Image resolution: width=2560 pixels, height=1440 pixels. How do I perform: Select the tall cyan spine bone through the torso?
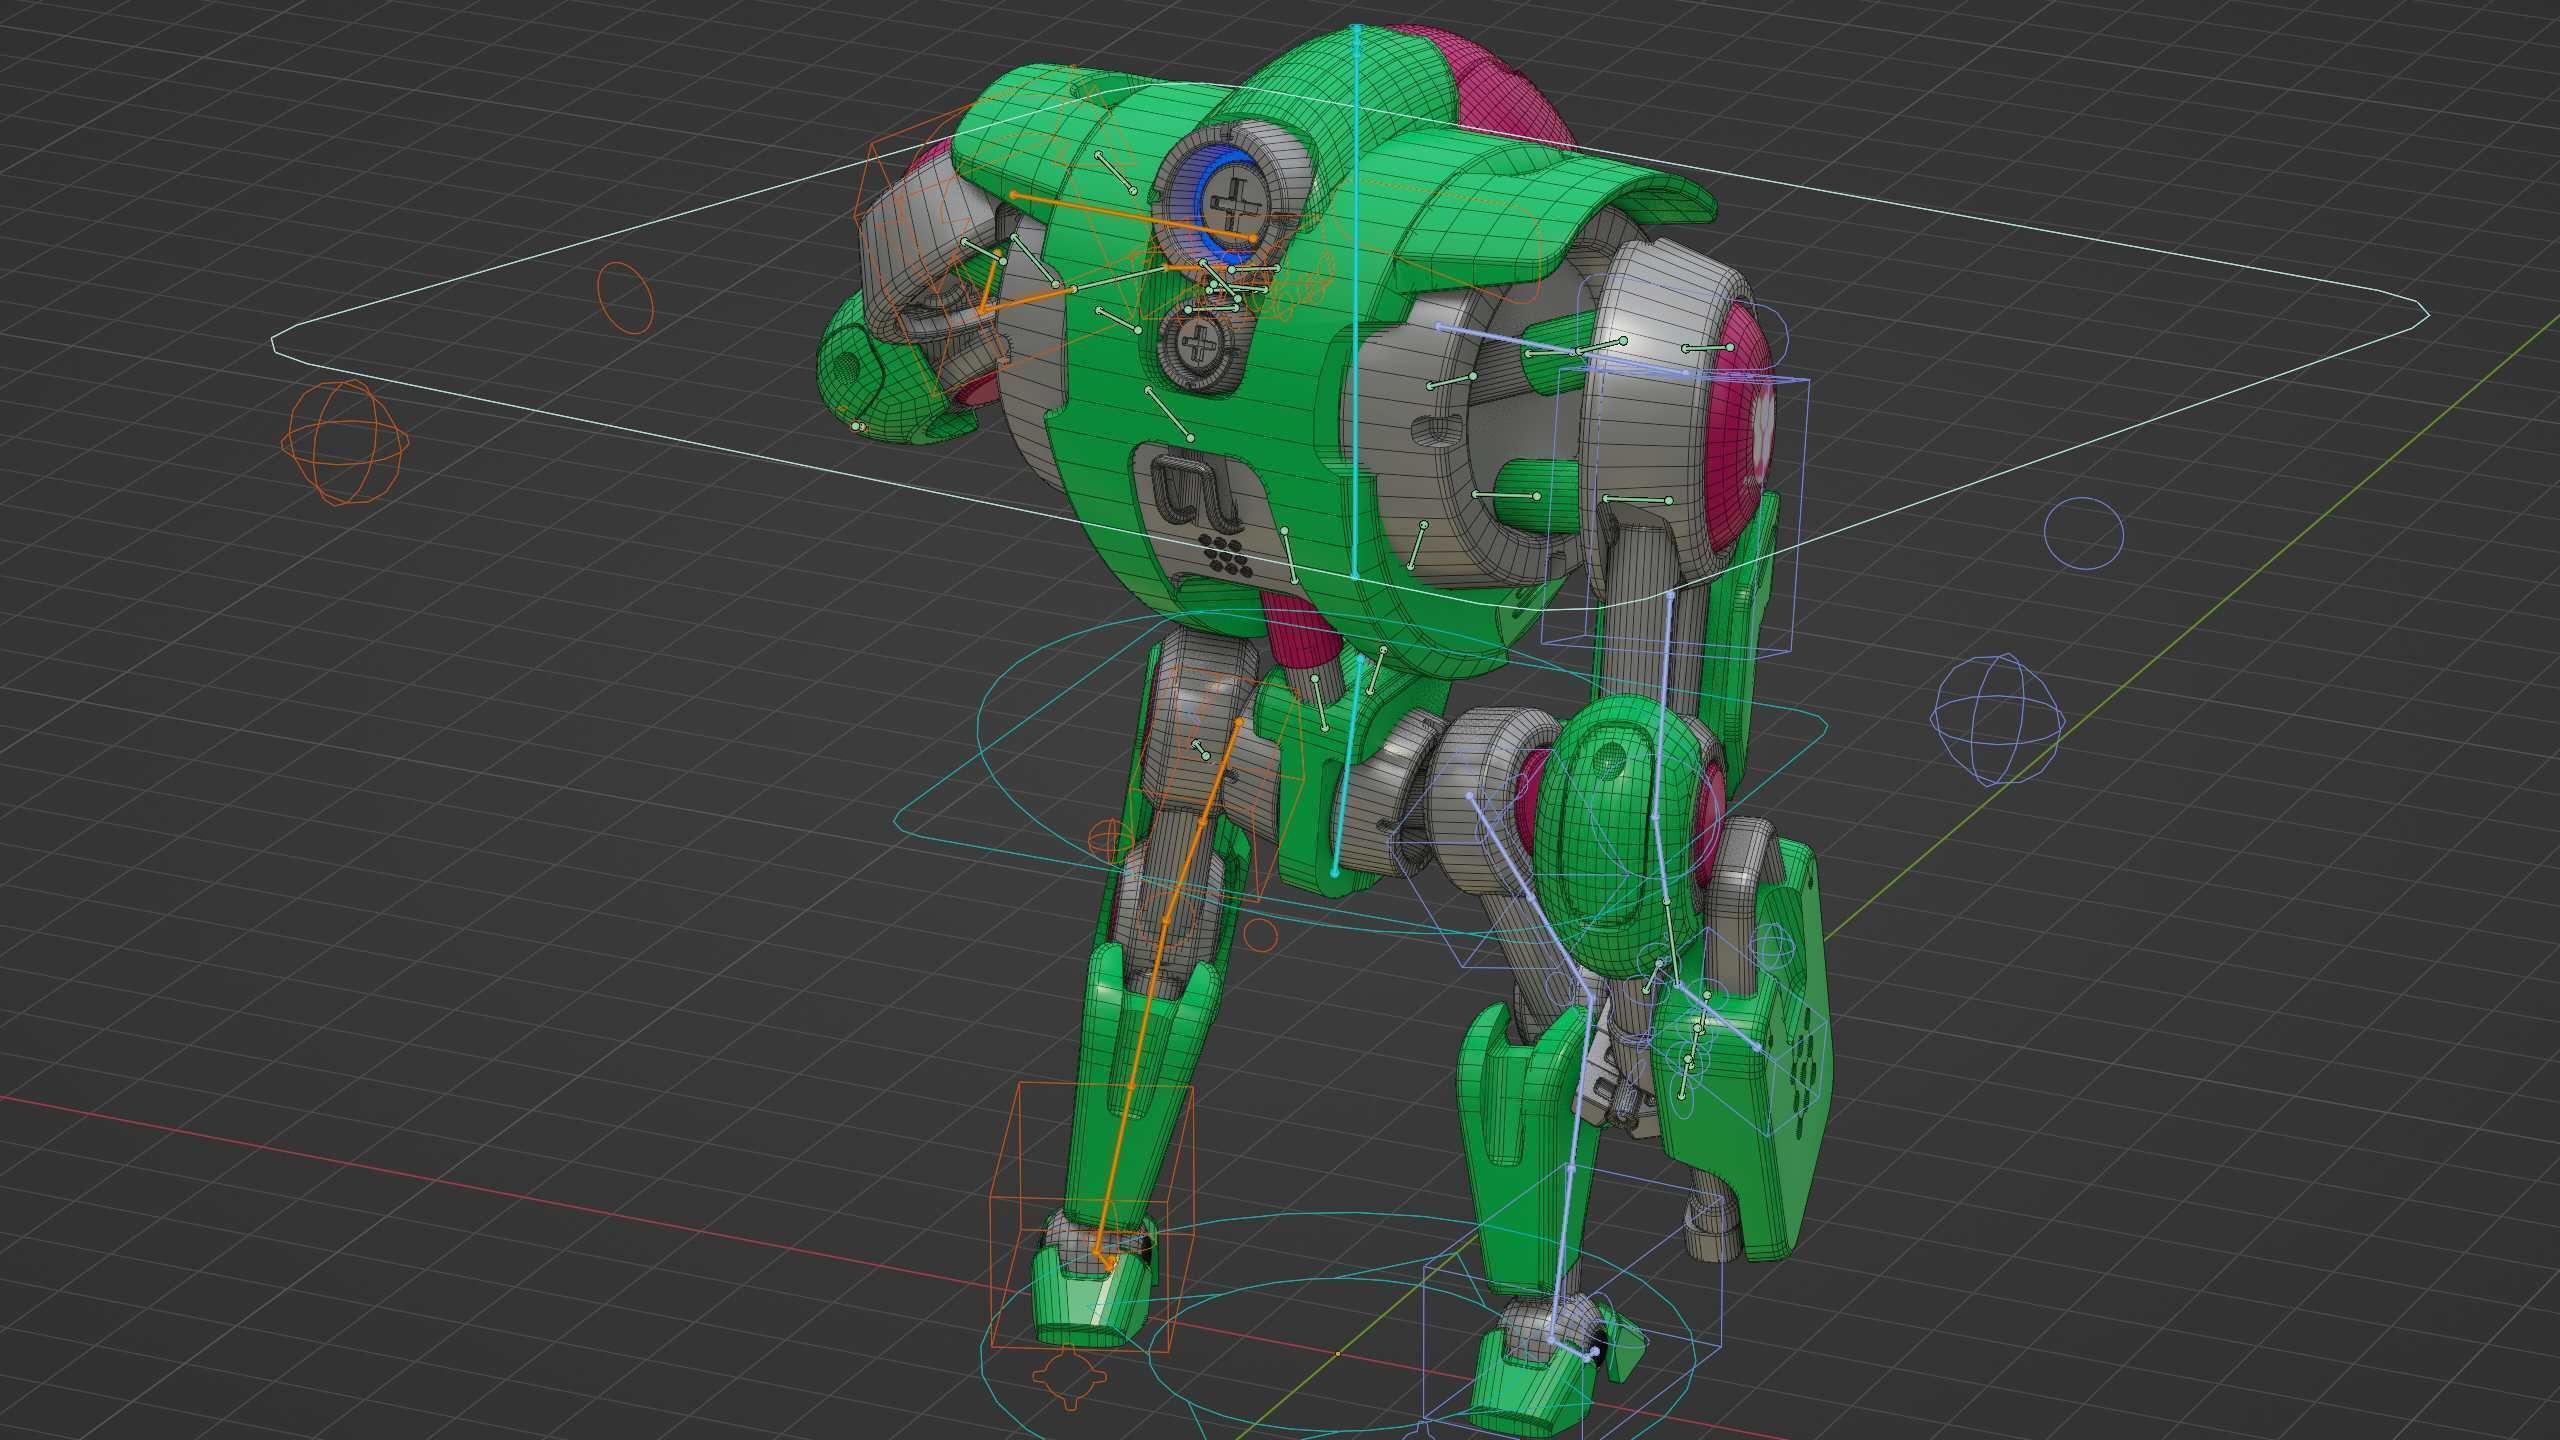pyautogui.click(x=1355, y=302)
